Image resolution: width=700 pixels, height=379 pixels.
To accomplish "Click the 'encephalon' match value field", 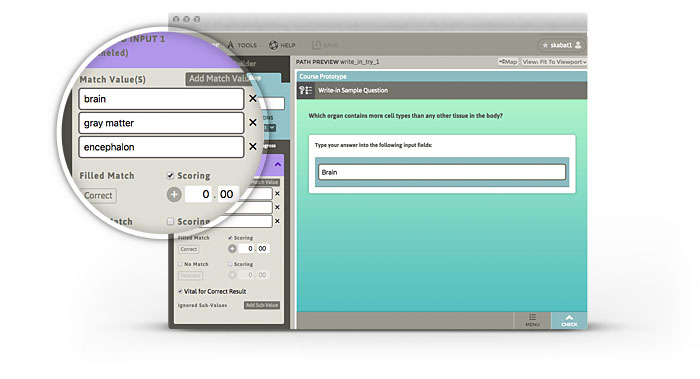I will point(161,147).
